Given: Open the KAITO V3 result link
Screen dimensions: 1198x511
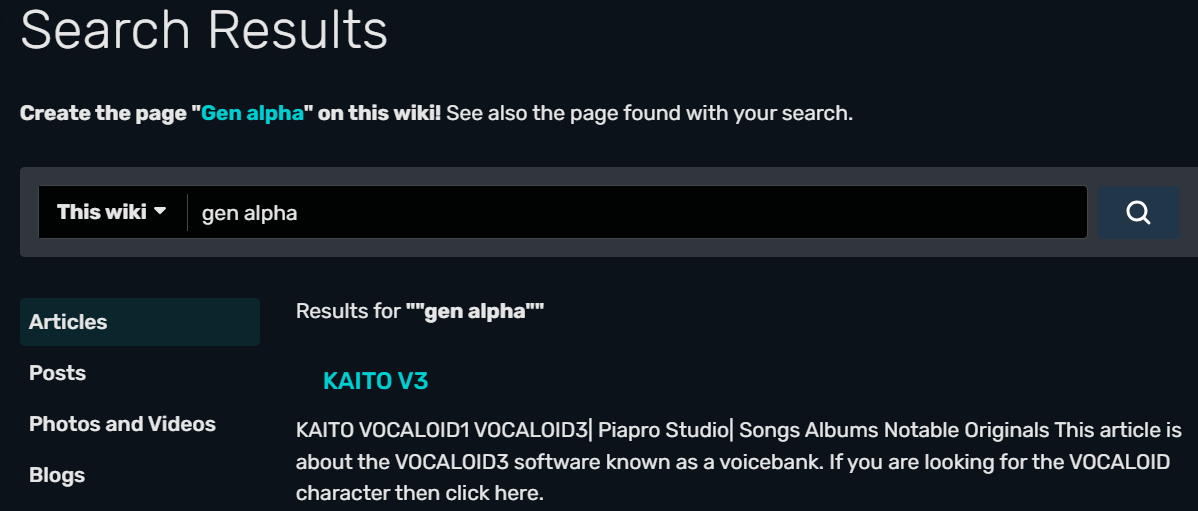Looking at the screenshot, I should pos(375,381).
